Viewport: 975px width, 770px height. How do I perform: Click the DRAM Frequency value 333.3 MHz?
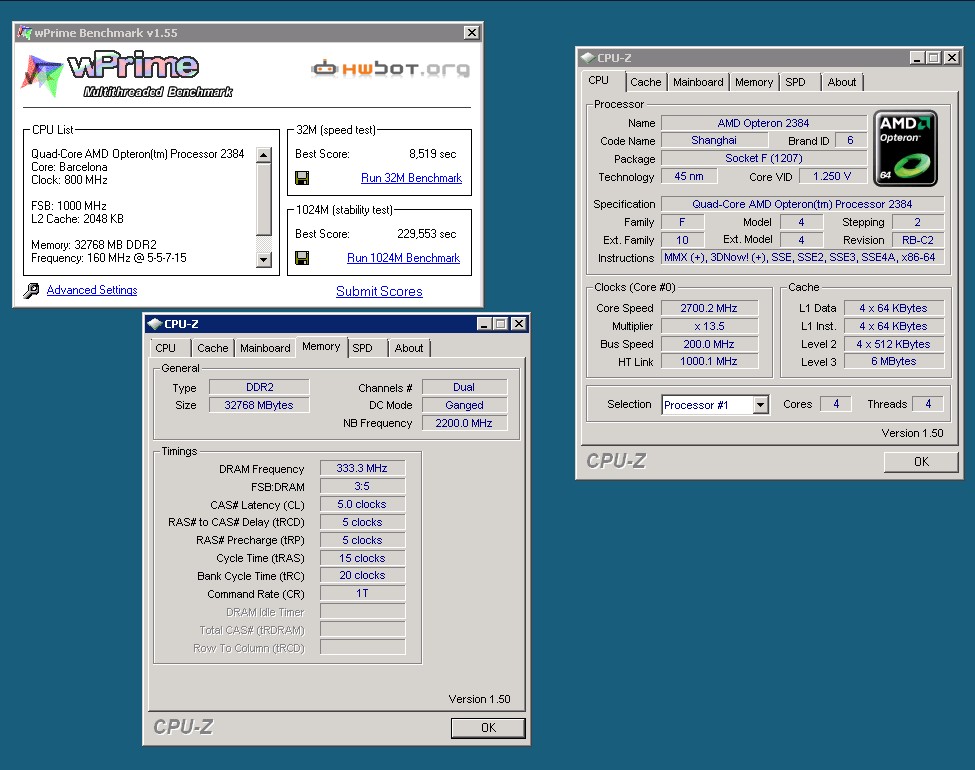[362, 468]
